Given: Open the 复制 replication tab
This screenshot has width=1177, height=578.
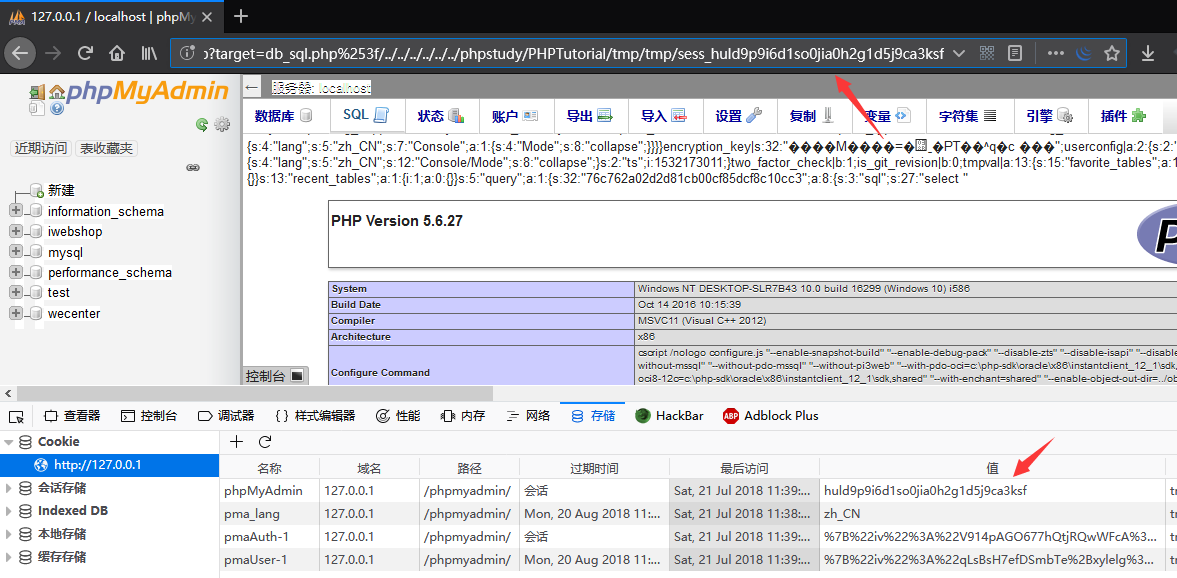Looking at the screenshot, I should [813, 116].
